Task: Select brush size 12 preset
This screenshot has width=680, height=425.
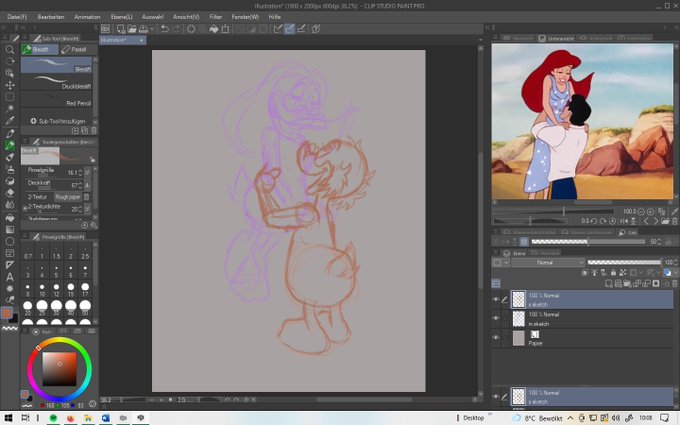Action: pos(56,289)
